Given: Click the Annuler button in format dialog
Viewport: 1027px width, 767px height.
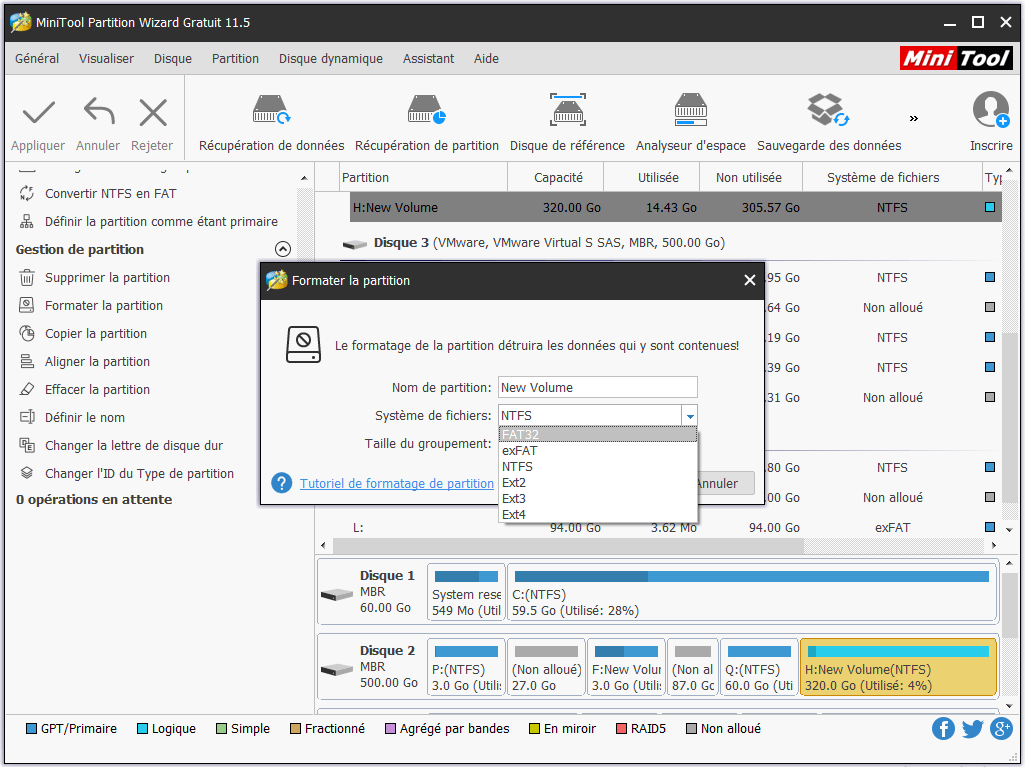Looking at the screenshot, I should [x=726, y=483].
